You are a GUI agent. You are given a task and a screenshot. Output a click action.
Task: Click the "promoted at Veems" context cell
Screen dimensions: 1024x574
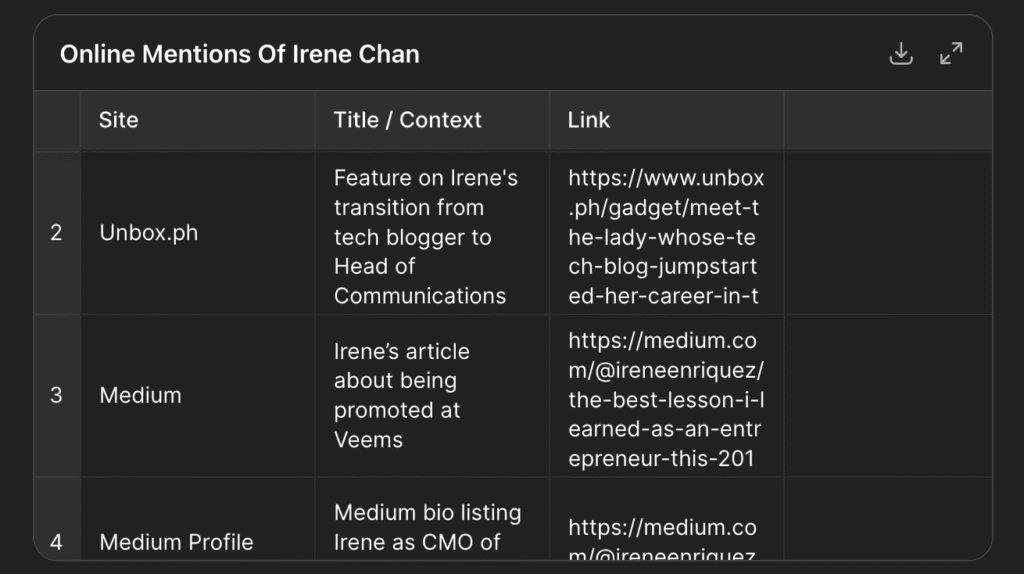402,396
